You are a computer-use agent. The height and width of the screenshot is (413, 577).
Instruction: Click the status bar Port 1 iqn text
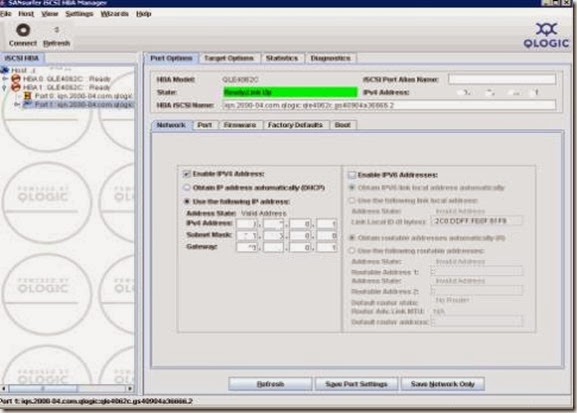96,401
